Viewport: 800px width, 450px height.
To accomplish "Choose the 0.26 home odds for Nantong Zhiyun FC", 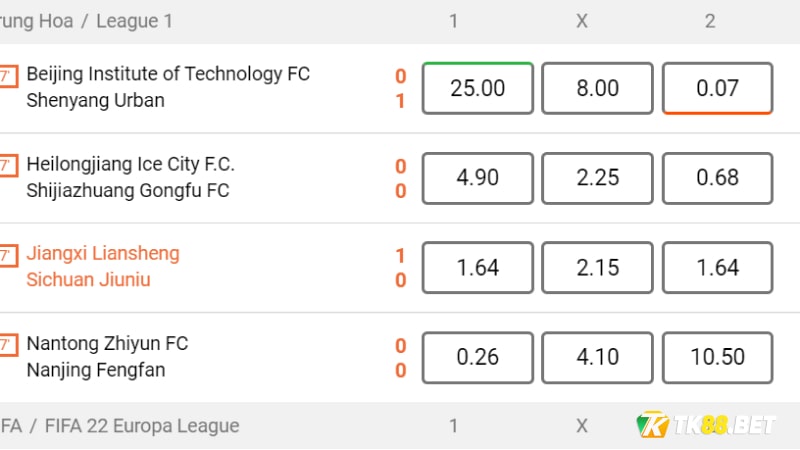I will click(x=478, y=358).
